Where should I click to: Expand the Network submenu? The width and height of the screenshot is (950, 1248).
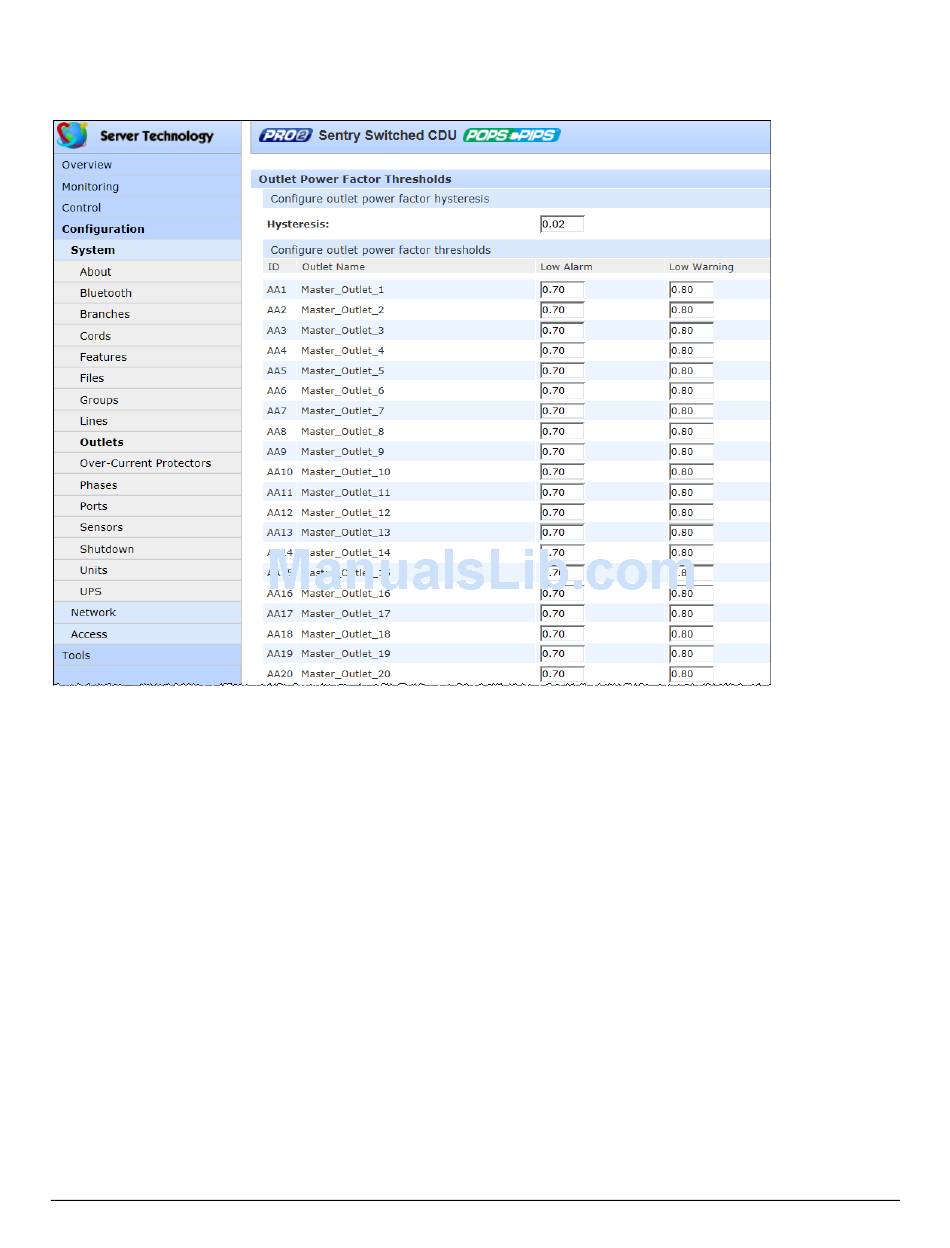[93, 612]
